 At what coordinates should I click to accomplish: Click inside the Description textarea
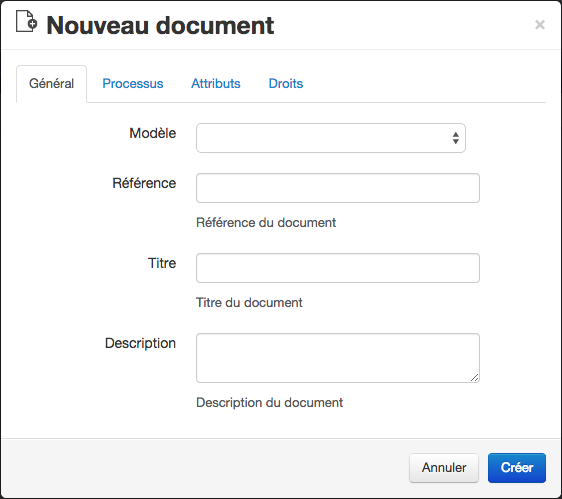[338, 358]
